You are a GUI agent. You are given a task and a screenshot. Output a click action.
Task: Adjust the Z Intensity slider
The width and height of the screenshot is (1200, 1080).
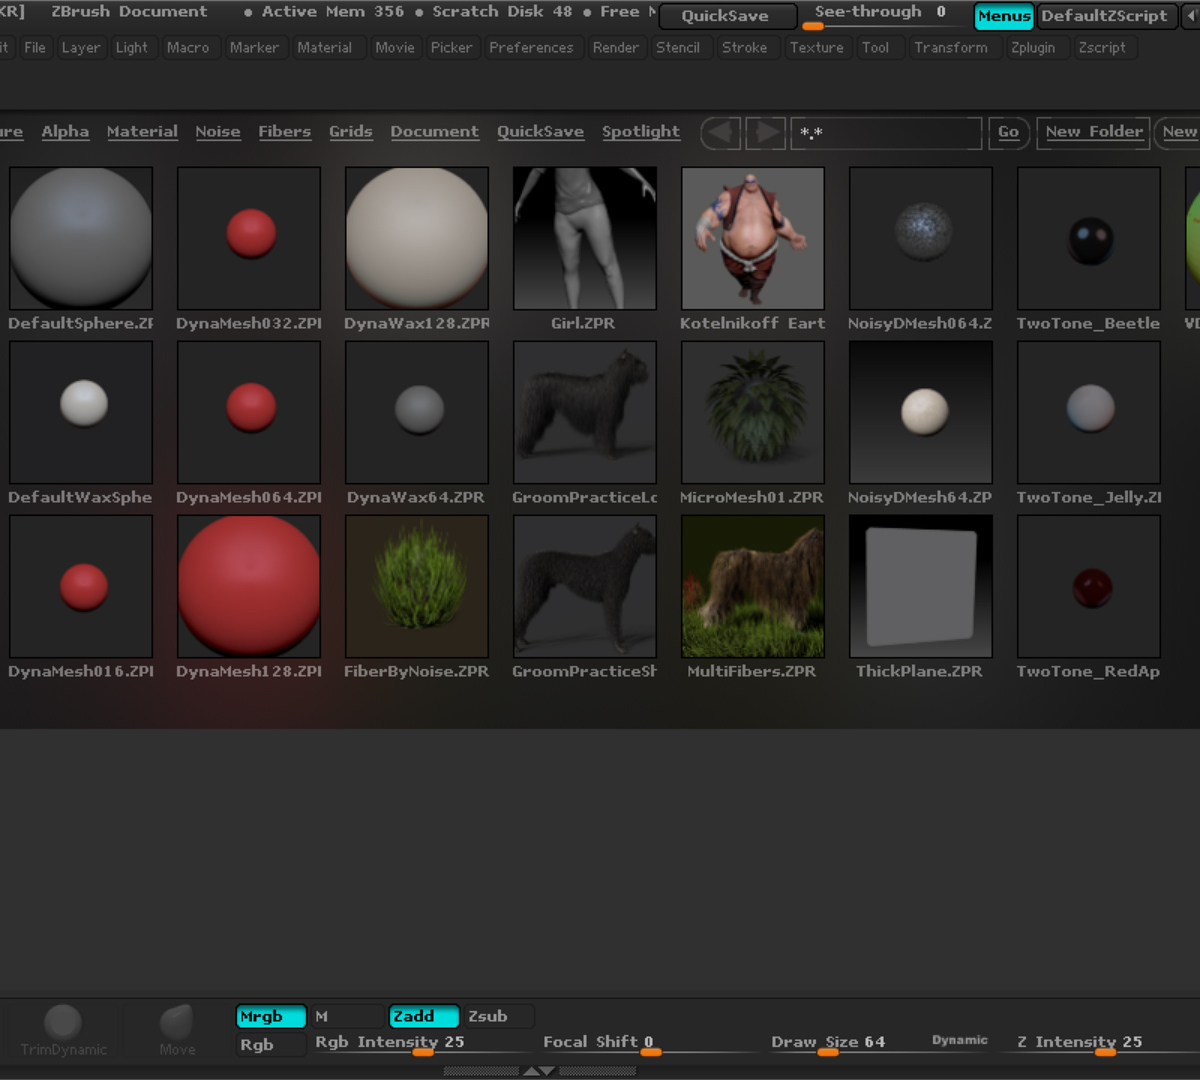click(x=1106, y=1045)
